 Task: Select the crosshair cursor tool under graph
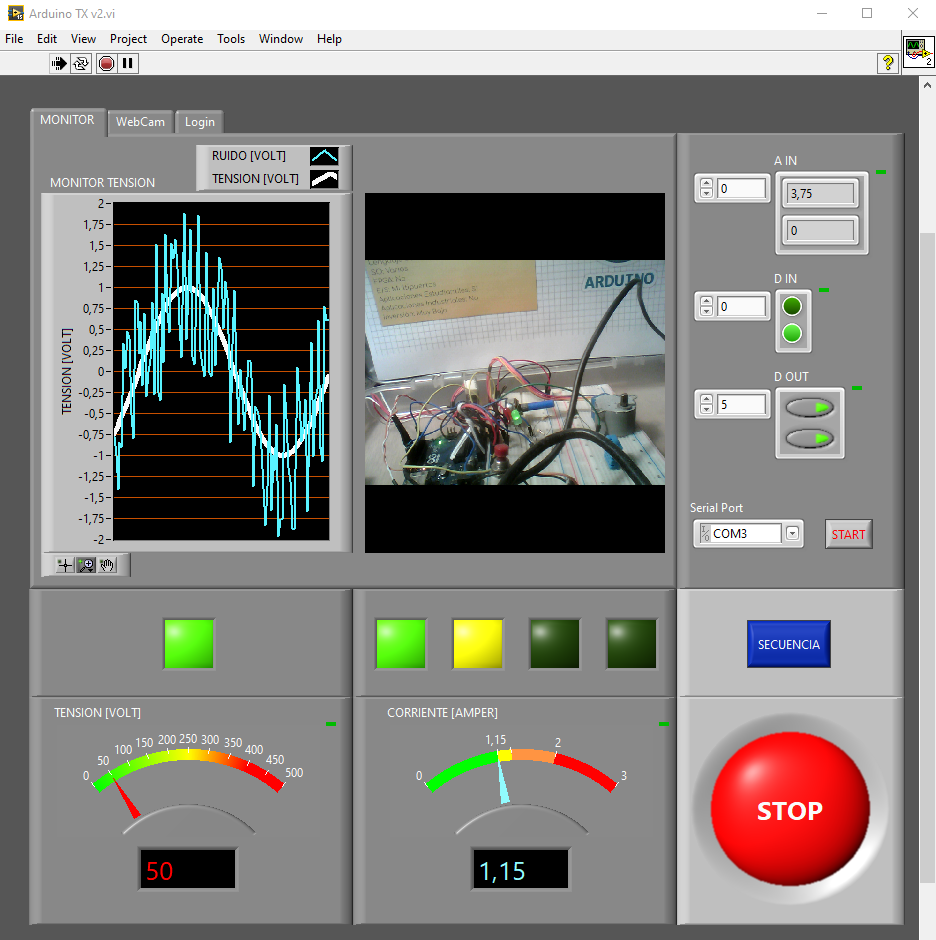65,565
